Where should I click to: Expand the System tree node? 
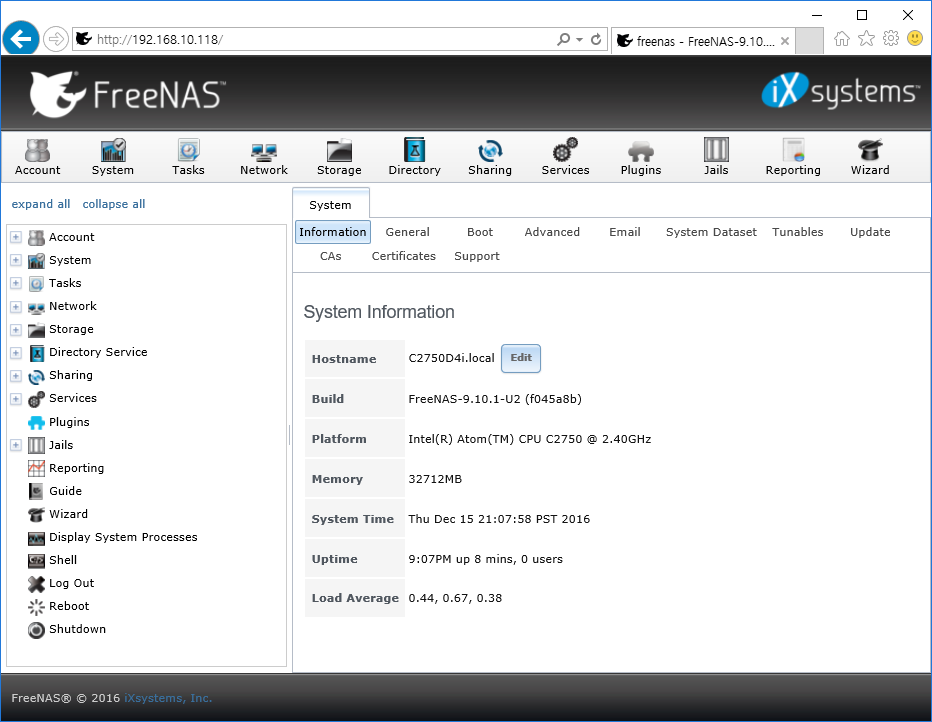click(16, 260)
